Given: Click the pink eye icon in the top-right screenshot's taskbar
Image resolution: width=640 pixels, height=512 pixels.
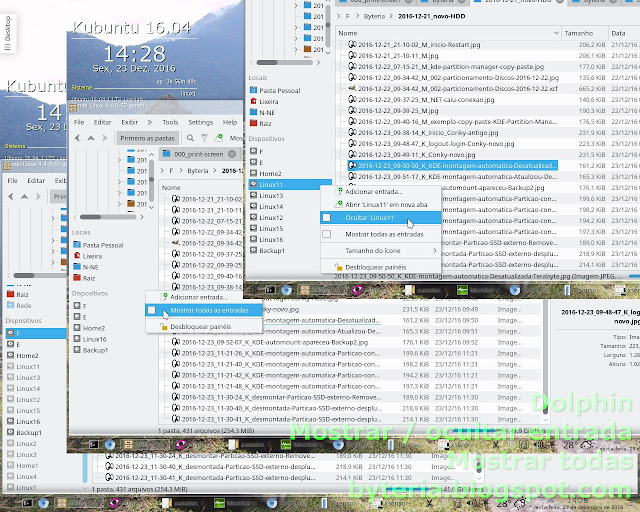Looking at the screenshot, I should tap(358, 290).
